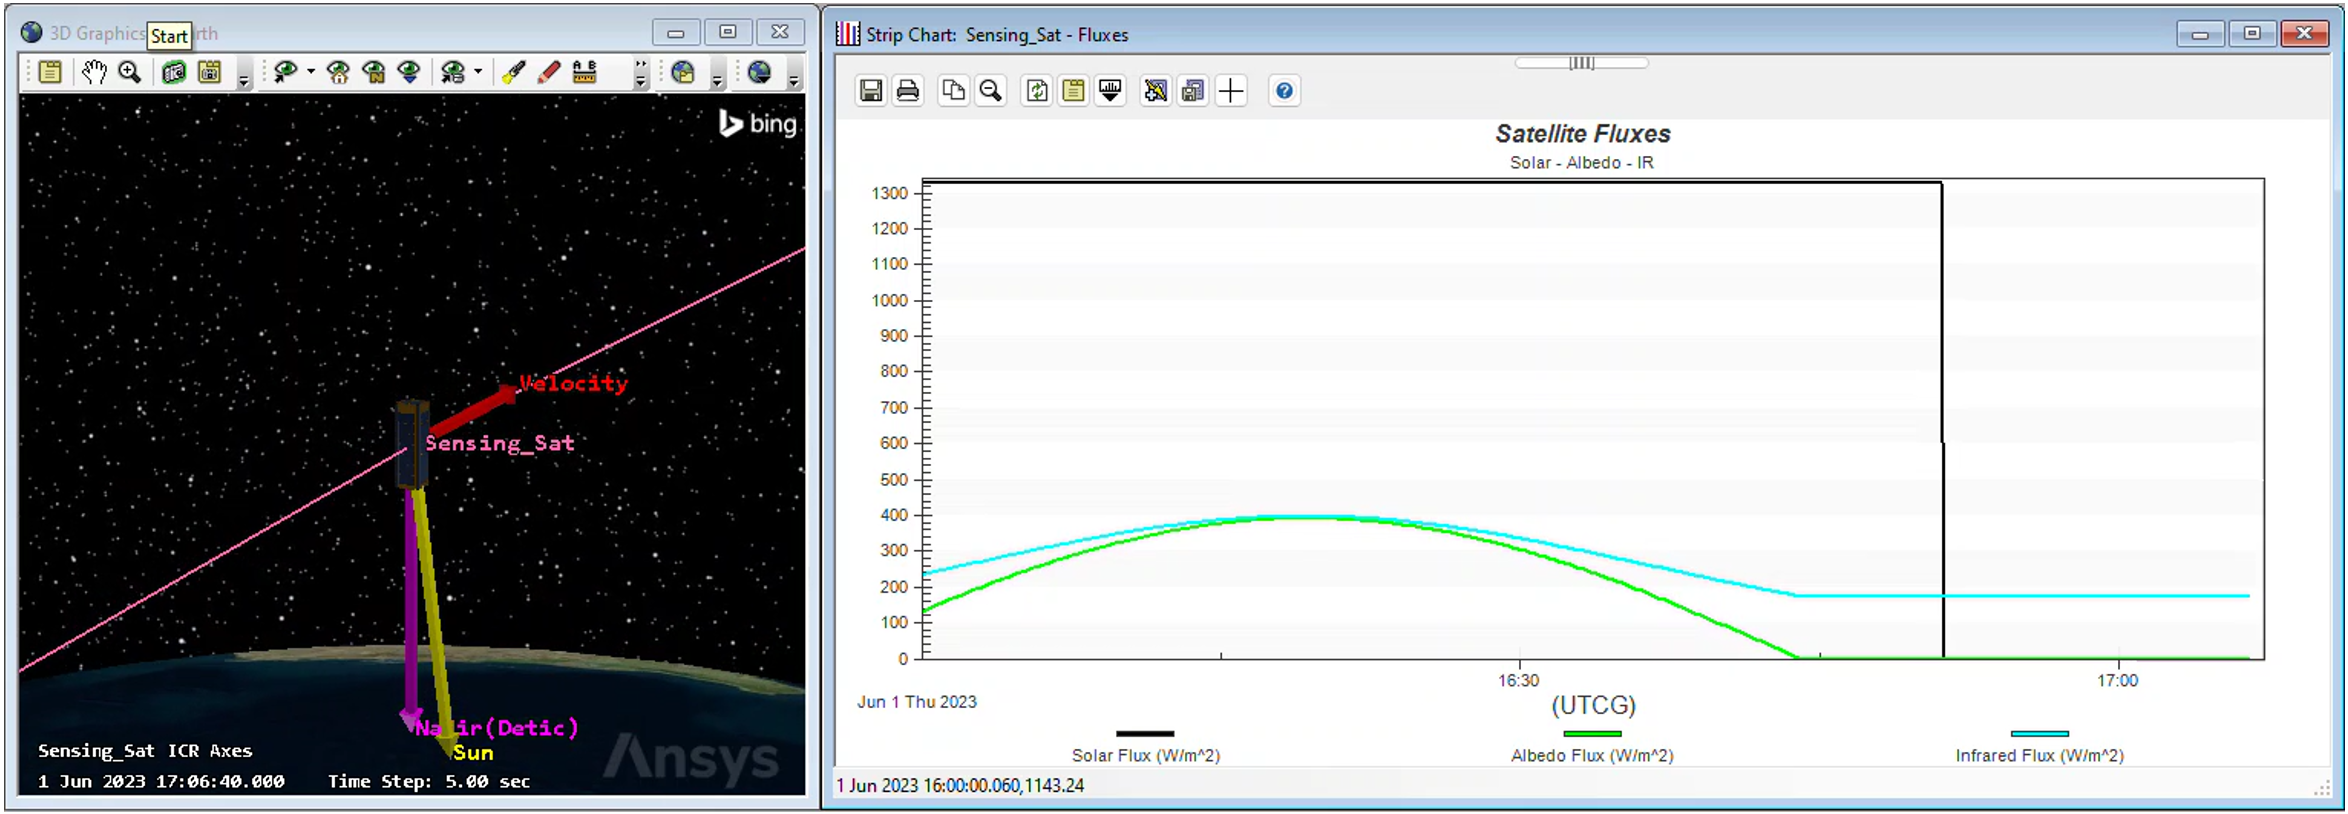The height and width of the screenshot is (814, 2348).
Task: Click the Sensing_Sat label in 3D view
Action: pos(500,443)
